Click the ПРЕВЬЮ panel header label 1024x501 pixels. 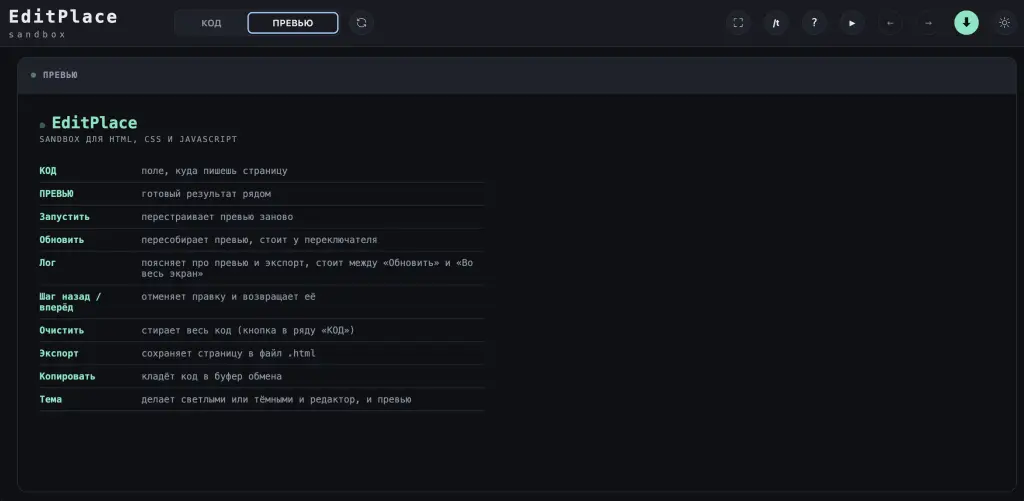pos(60,75)
